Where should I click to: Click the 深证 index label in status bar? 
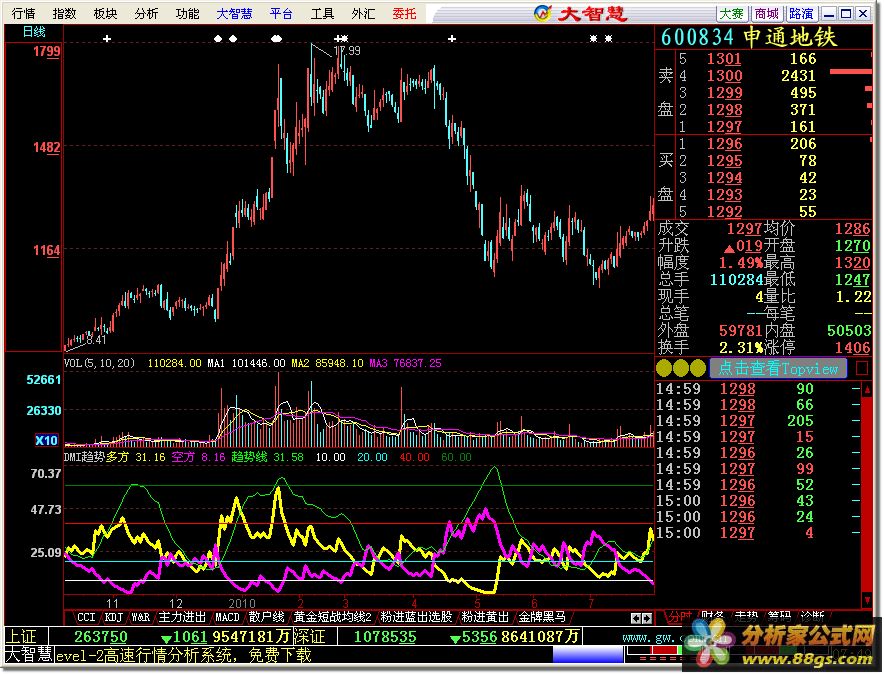[310, 637]
